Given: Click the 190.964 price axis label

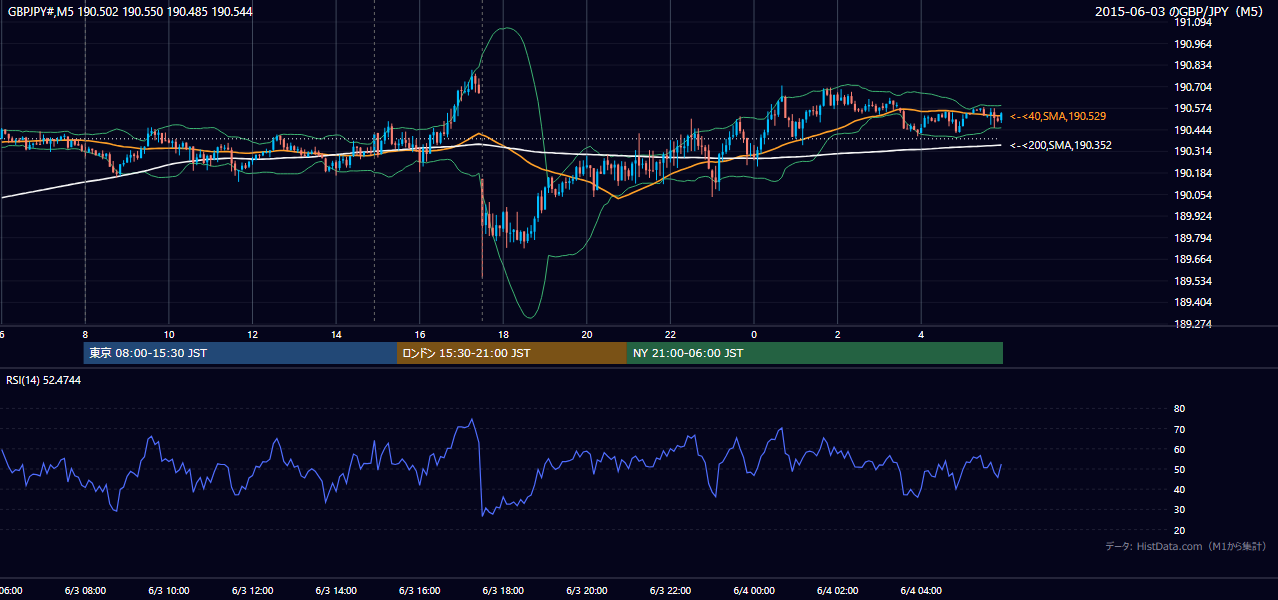Looking at the screenshot, I should (1192, 44).
